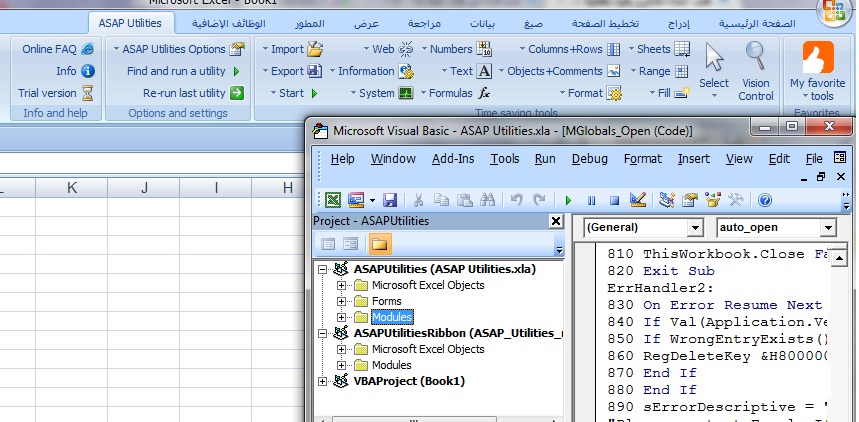Screen dimensions: 859x422
Task: Open the Start dropdown
Action: (x=294, y=93)
